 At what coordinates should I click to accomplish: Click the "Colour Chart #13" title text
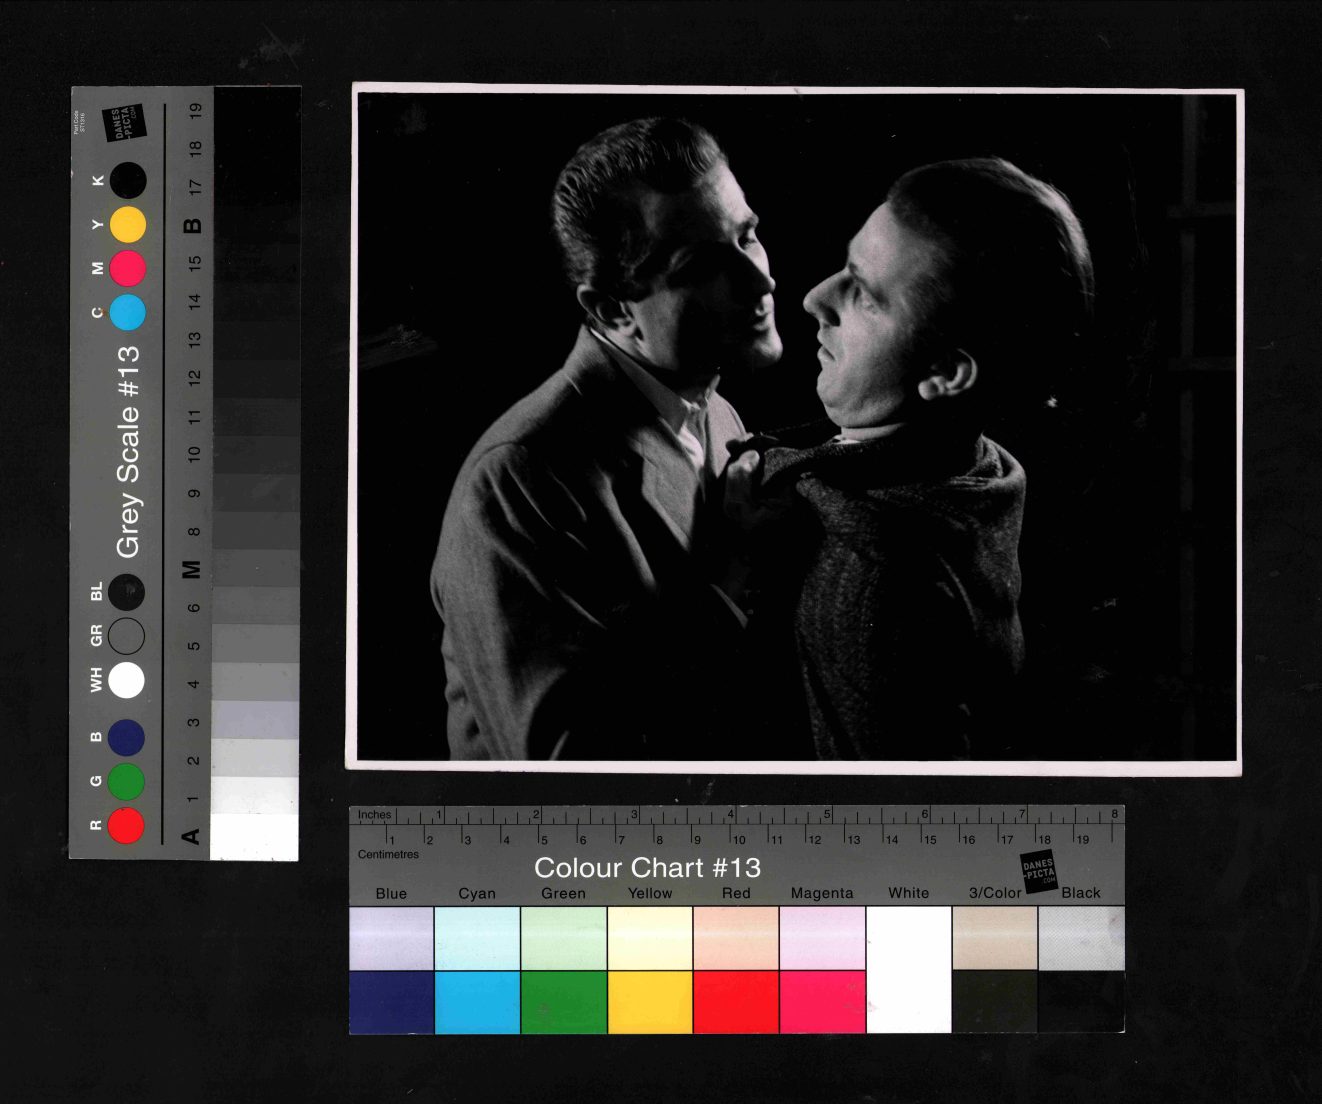[x=647, y=867]
